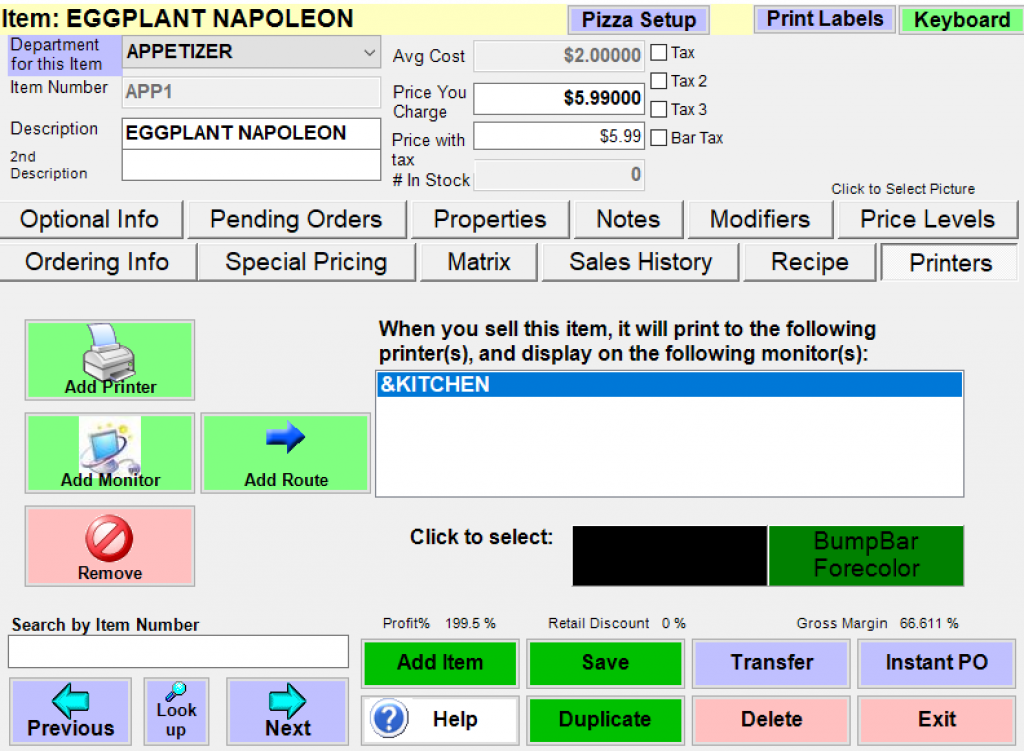This screenshot has width=1024, height=751.
Task: Expand the Department dropdown showing APPETIZER
Action: [251, 52]
